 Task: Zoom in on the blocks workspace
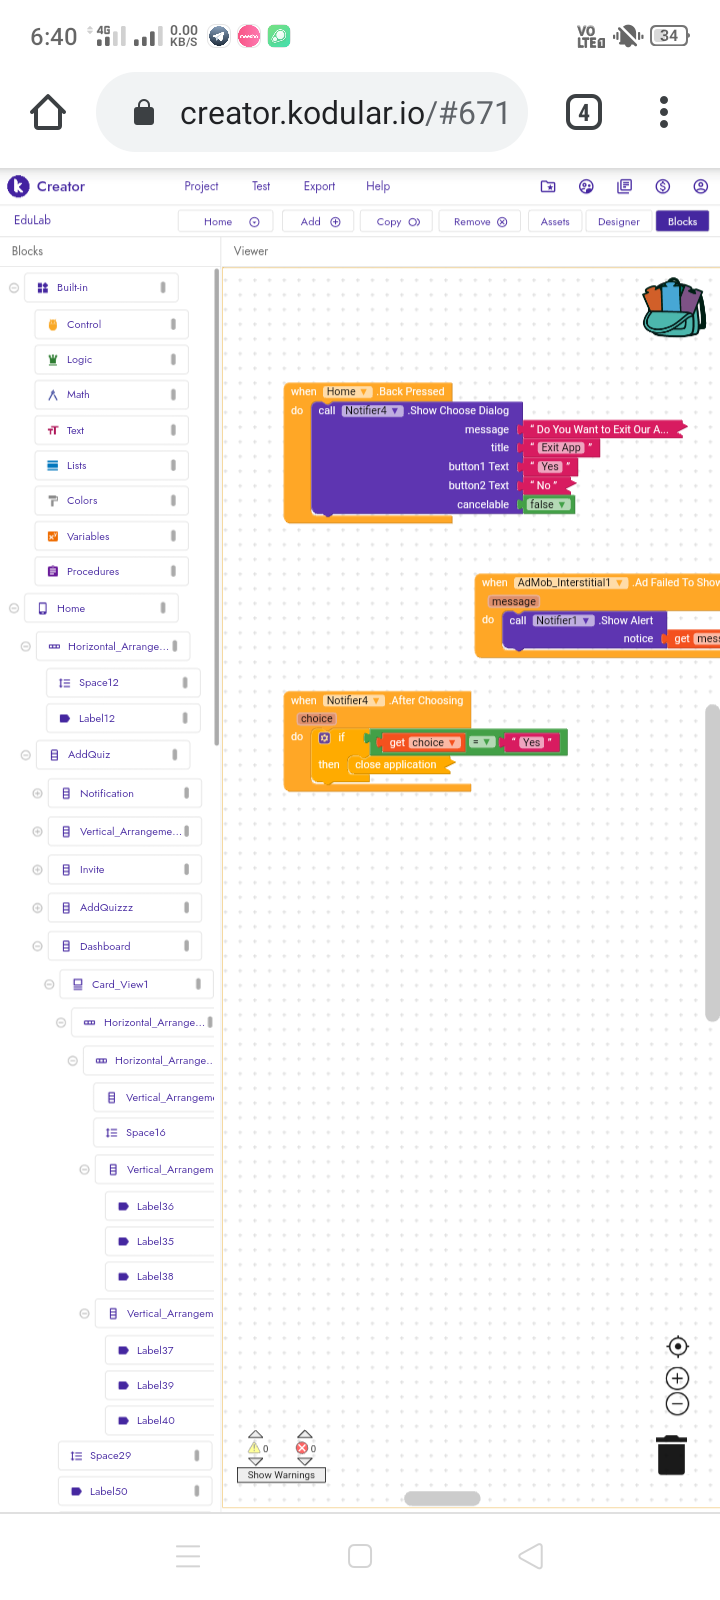677,1378
